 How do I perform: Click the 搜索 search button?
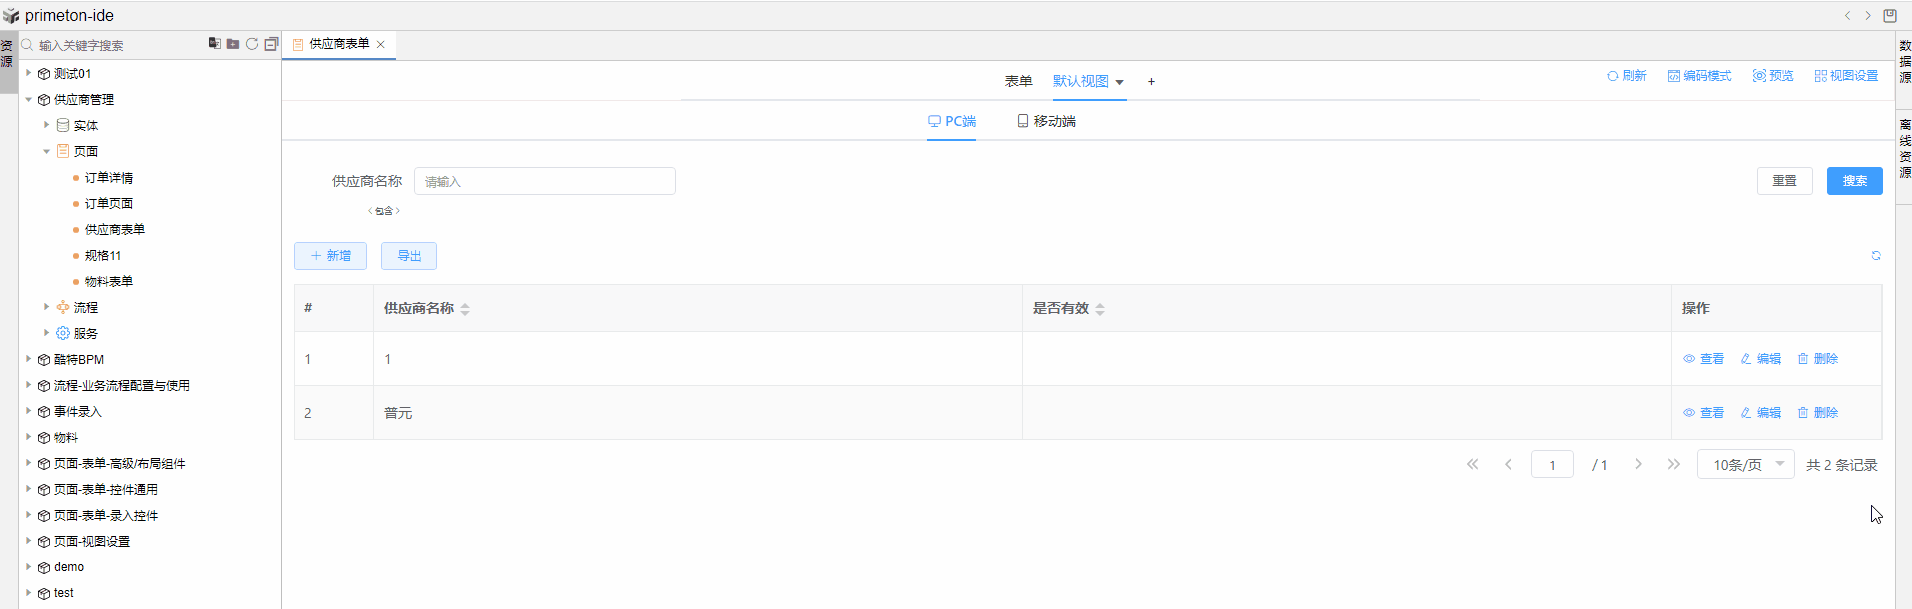pos(1854,181)
